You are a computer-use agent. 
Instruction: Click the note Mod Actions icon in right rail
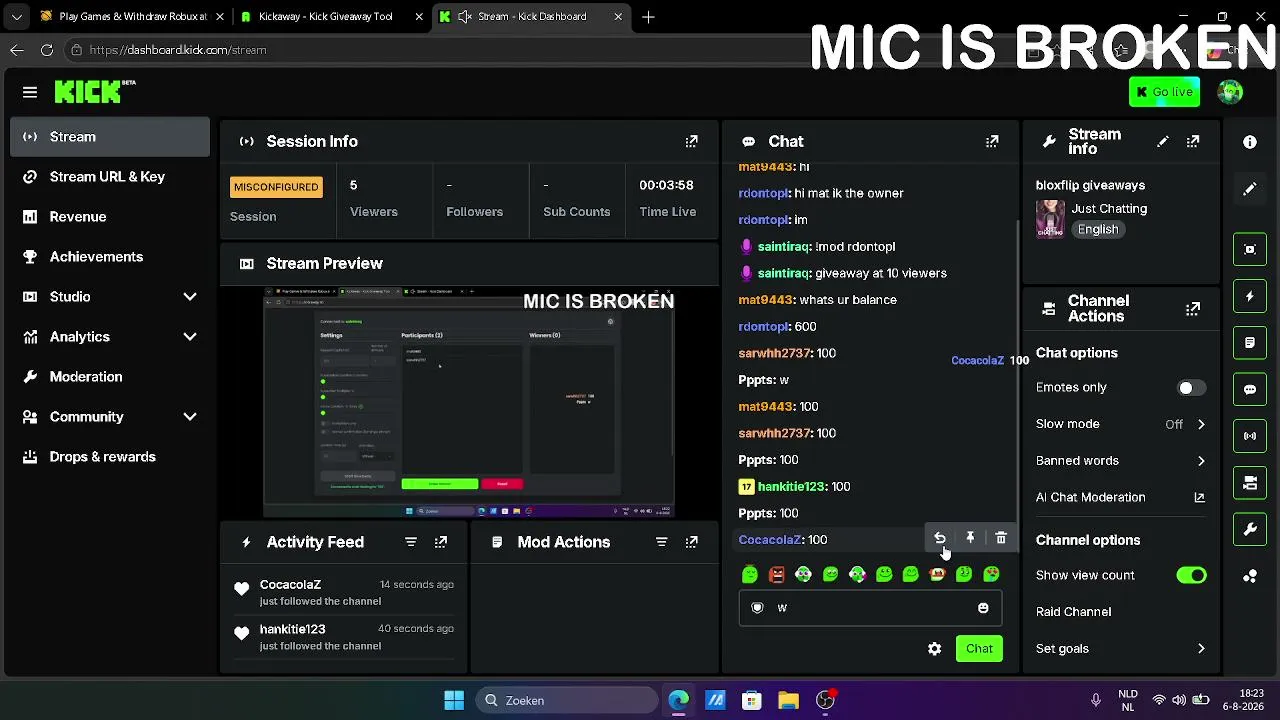point(1250,343)
